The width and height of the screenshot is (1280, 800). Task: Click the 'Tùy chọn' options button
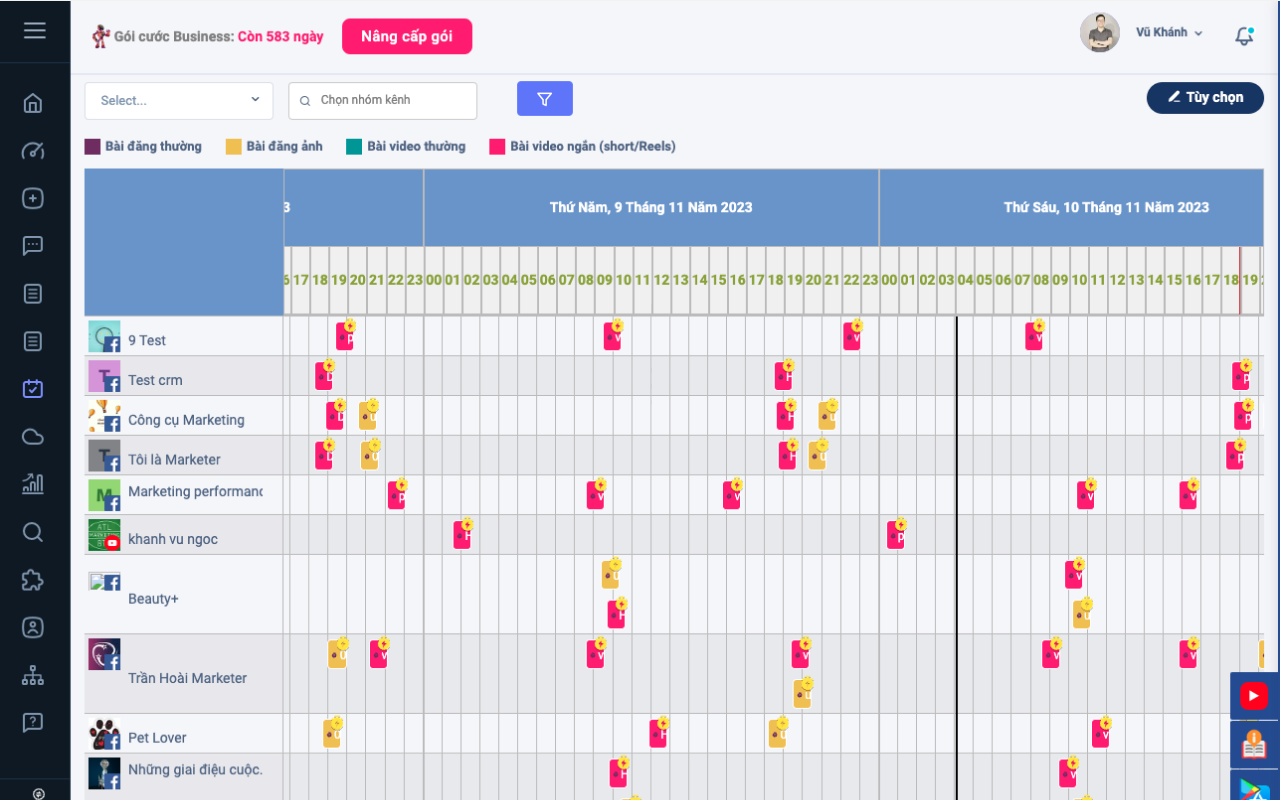(1205, 97)
